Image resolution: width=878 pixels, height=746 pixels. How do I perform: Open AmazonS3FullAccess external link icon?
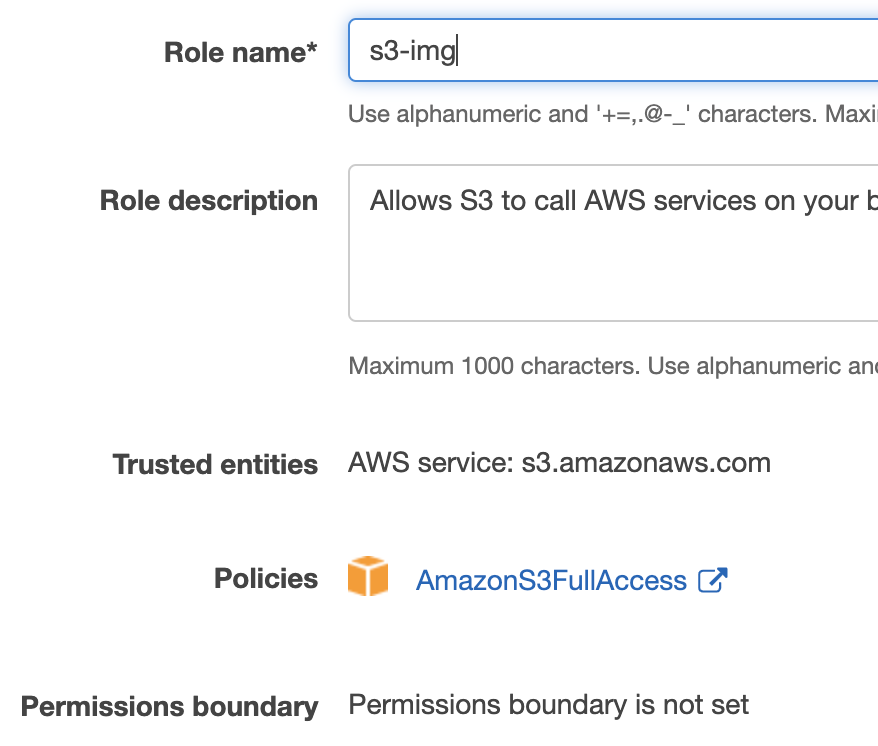click(712, 580)
